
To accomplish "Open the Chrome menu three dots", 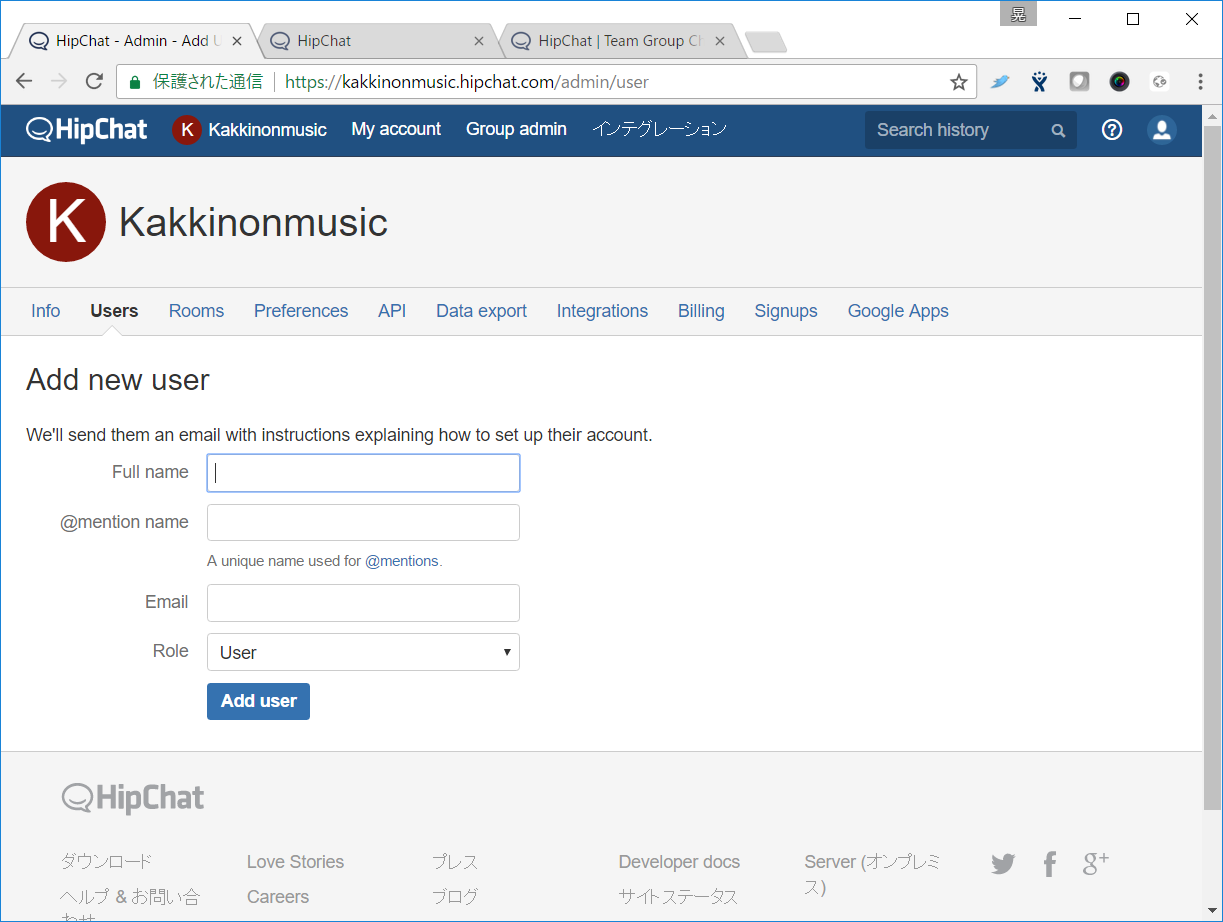I will tap(1200, 82).
